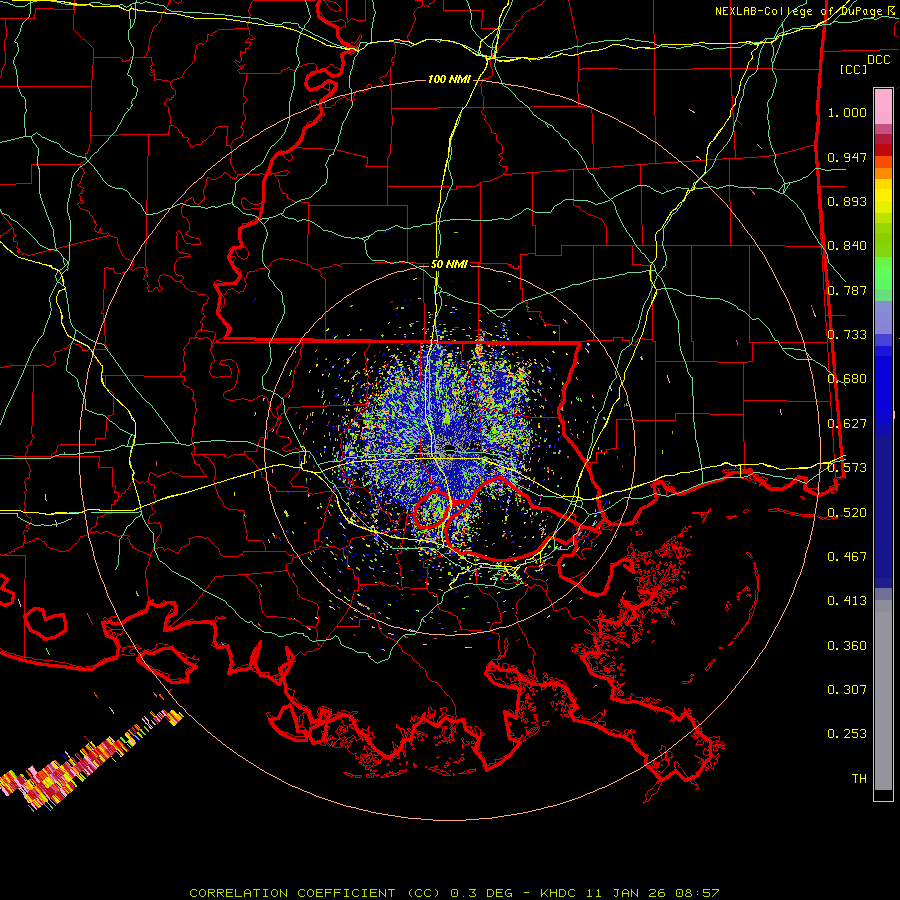This screenshot has width=900, height=900.
Task: Select the 0.787 legend value
Action: click(x=847, y=290)
